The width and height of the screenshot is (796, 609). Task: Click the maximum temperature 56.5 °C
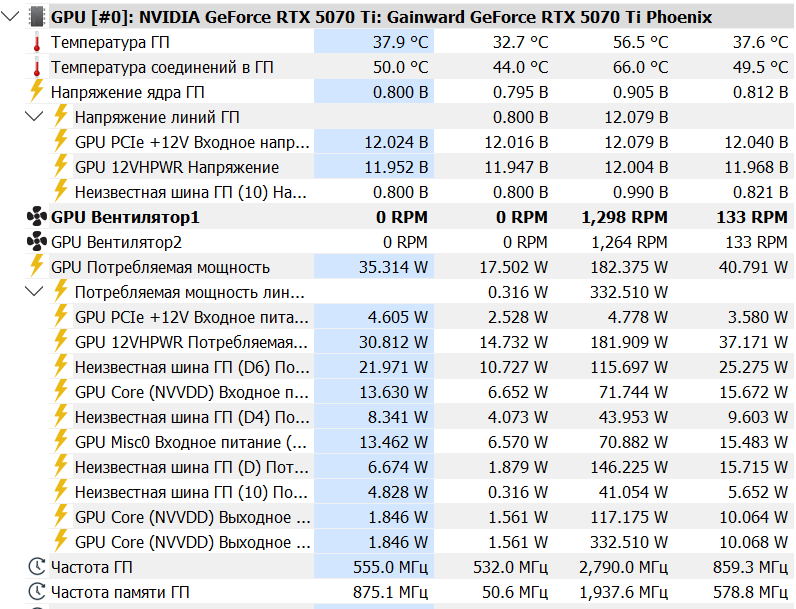(x=640, y=42)
